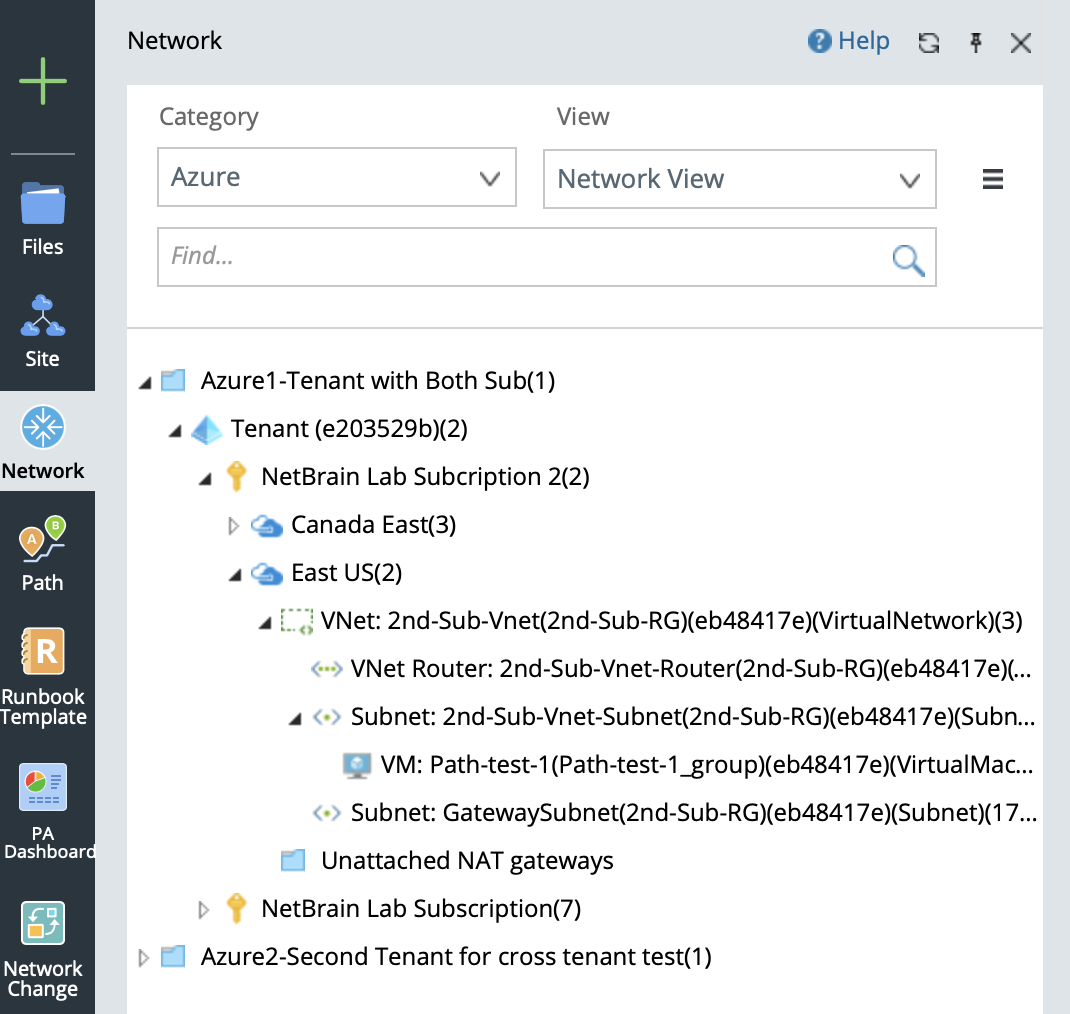Open the Path tool icon

pos(43,554)
